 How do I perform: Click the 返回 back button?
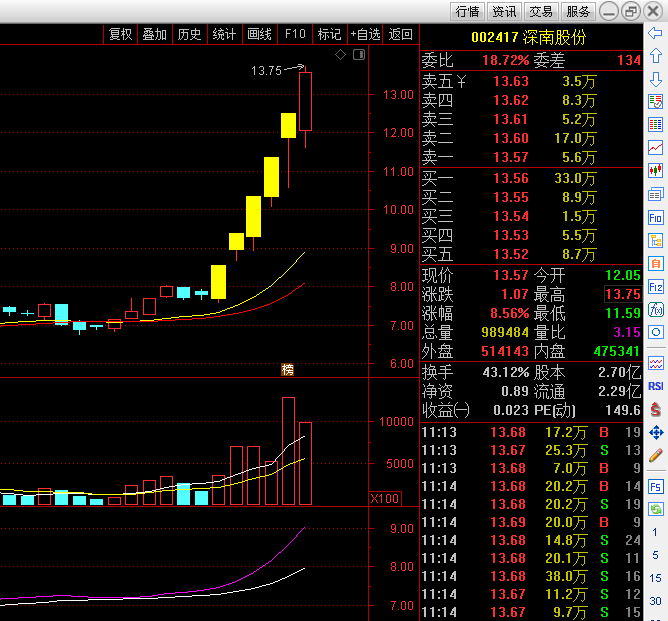pyautogui.click(x=400, y=34)
